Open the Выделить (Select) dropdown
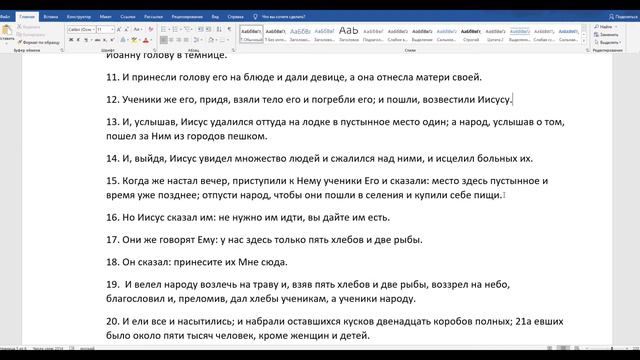Viewport: 640px width, 360px height. pyautogui.click(x=608, y=42)
